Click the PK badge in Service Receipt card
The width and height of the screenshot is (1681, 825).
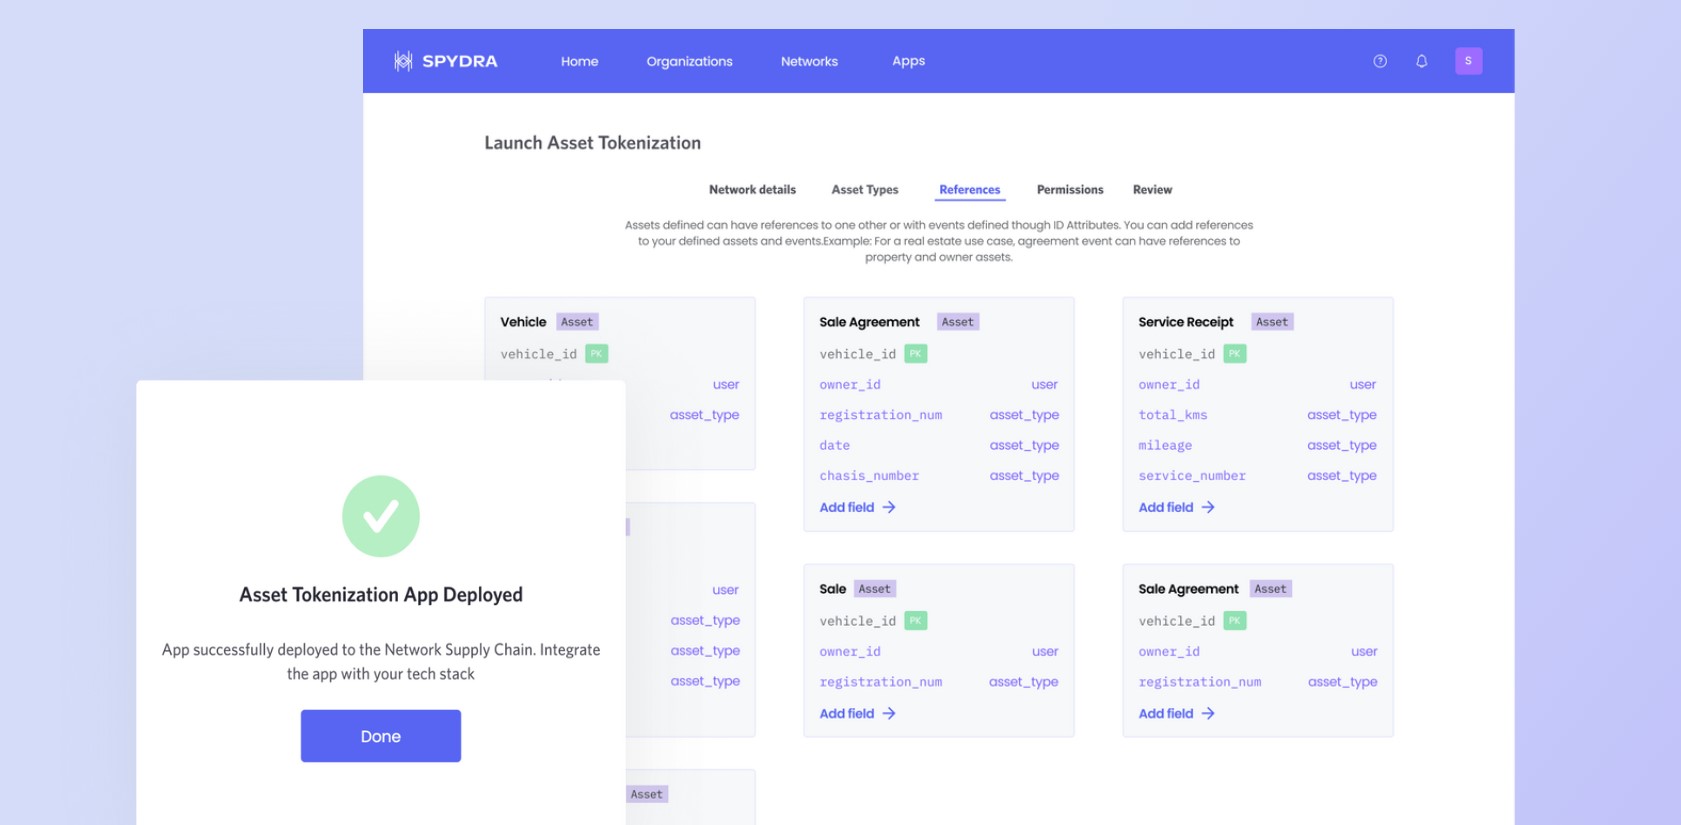pyautogui.click(x=1234, y=354)
